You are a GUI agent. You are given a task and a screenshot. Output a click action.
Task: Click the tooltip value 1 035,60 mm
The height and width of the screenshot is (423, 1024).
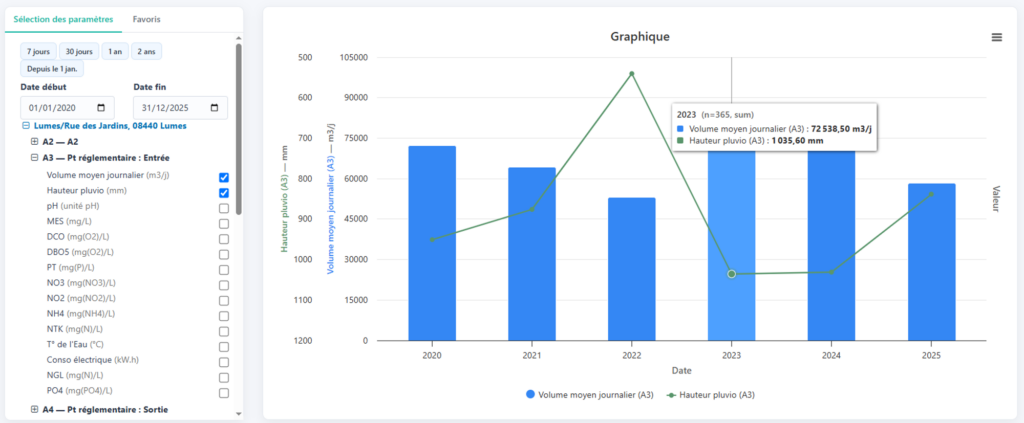(x=797, y=140)
